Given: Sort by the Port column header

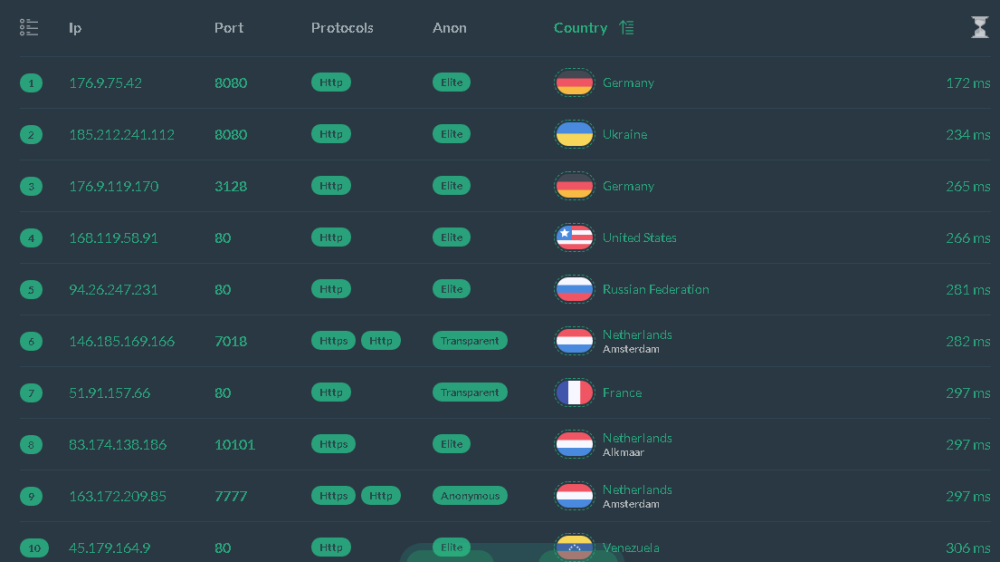Looking at the screenshot, I should coord(228,28).
